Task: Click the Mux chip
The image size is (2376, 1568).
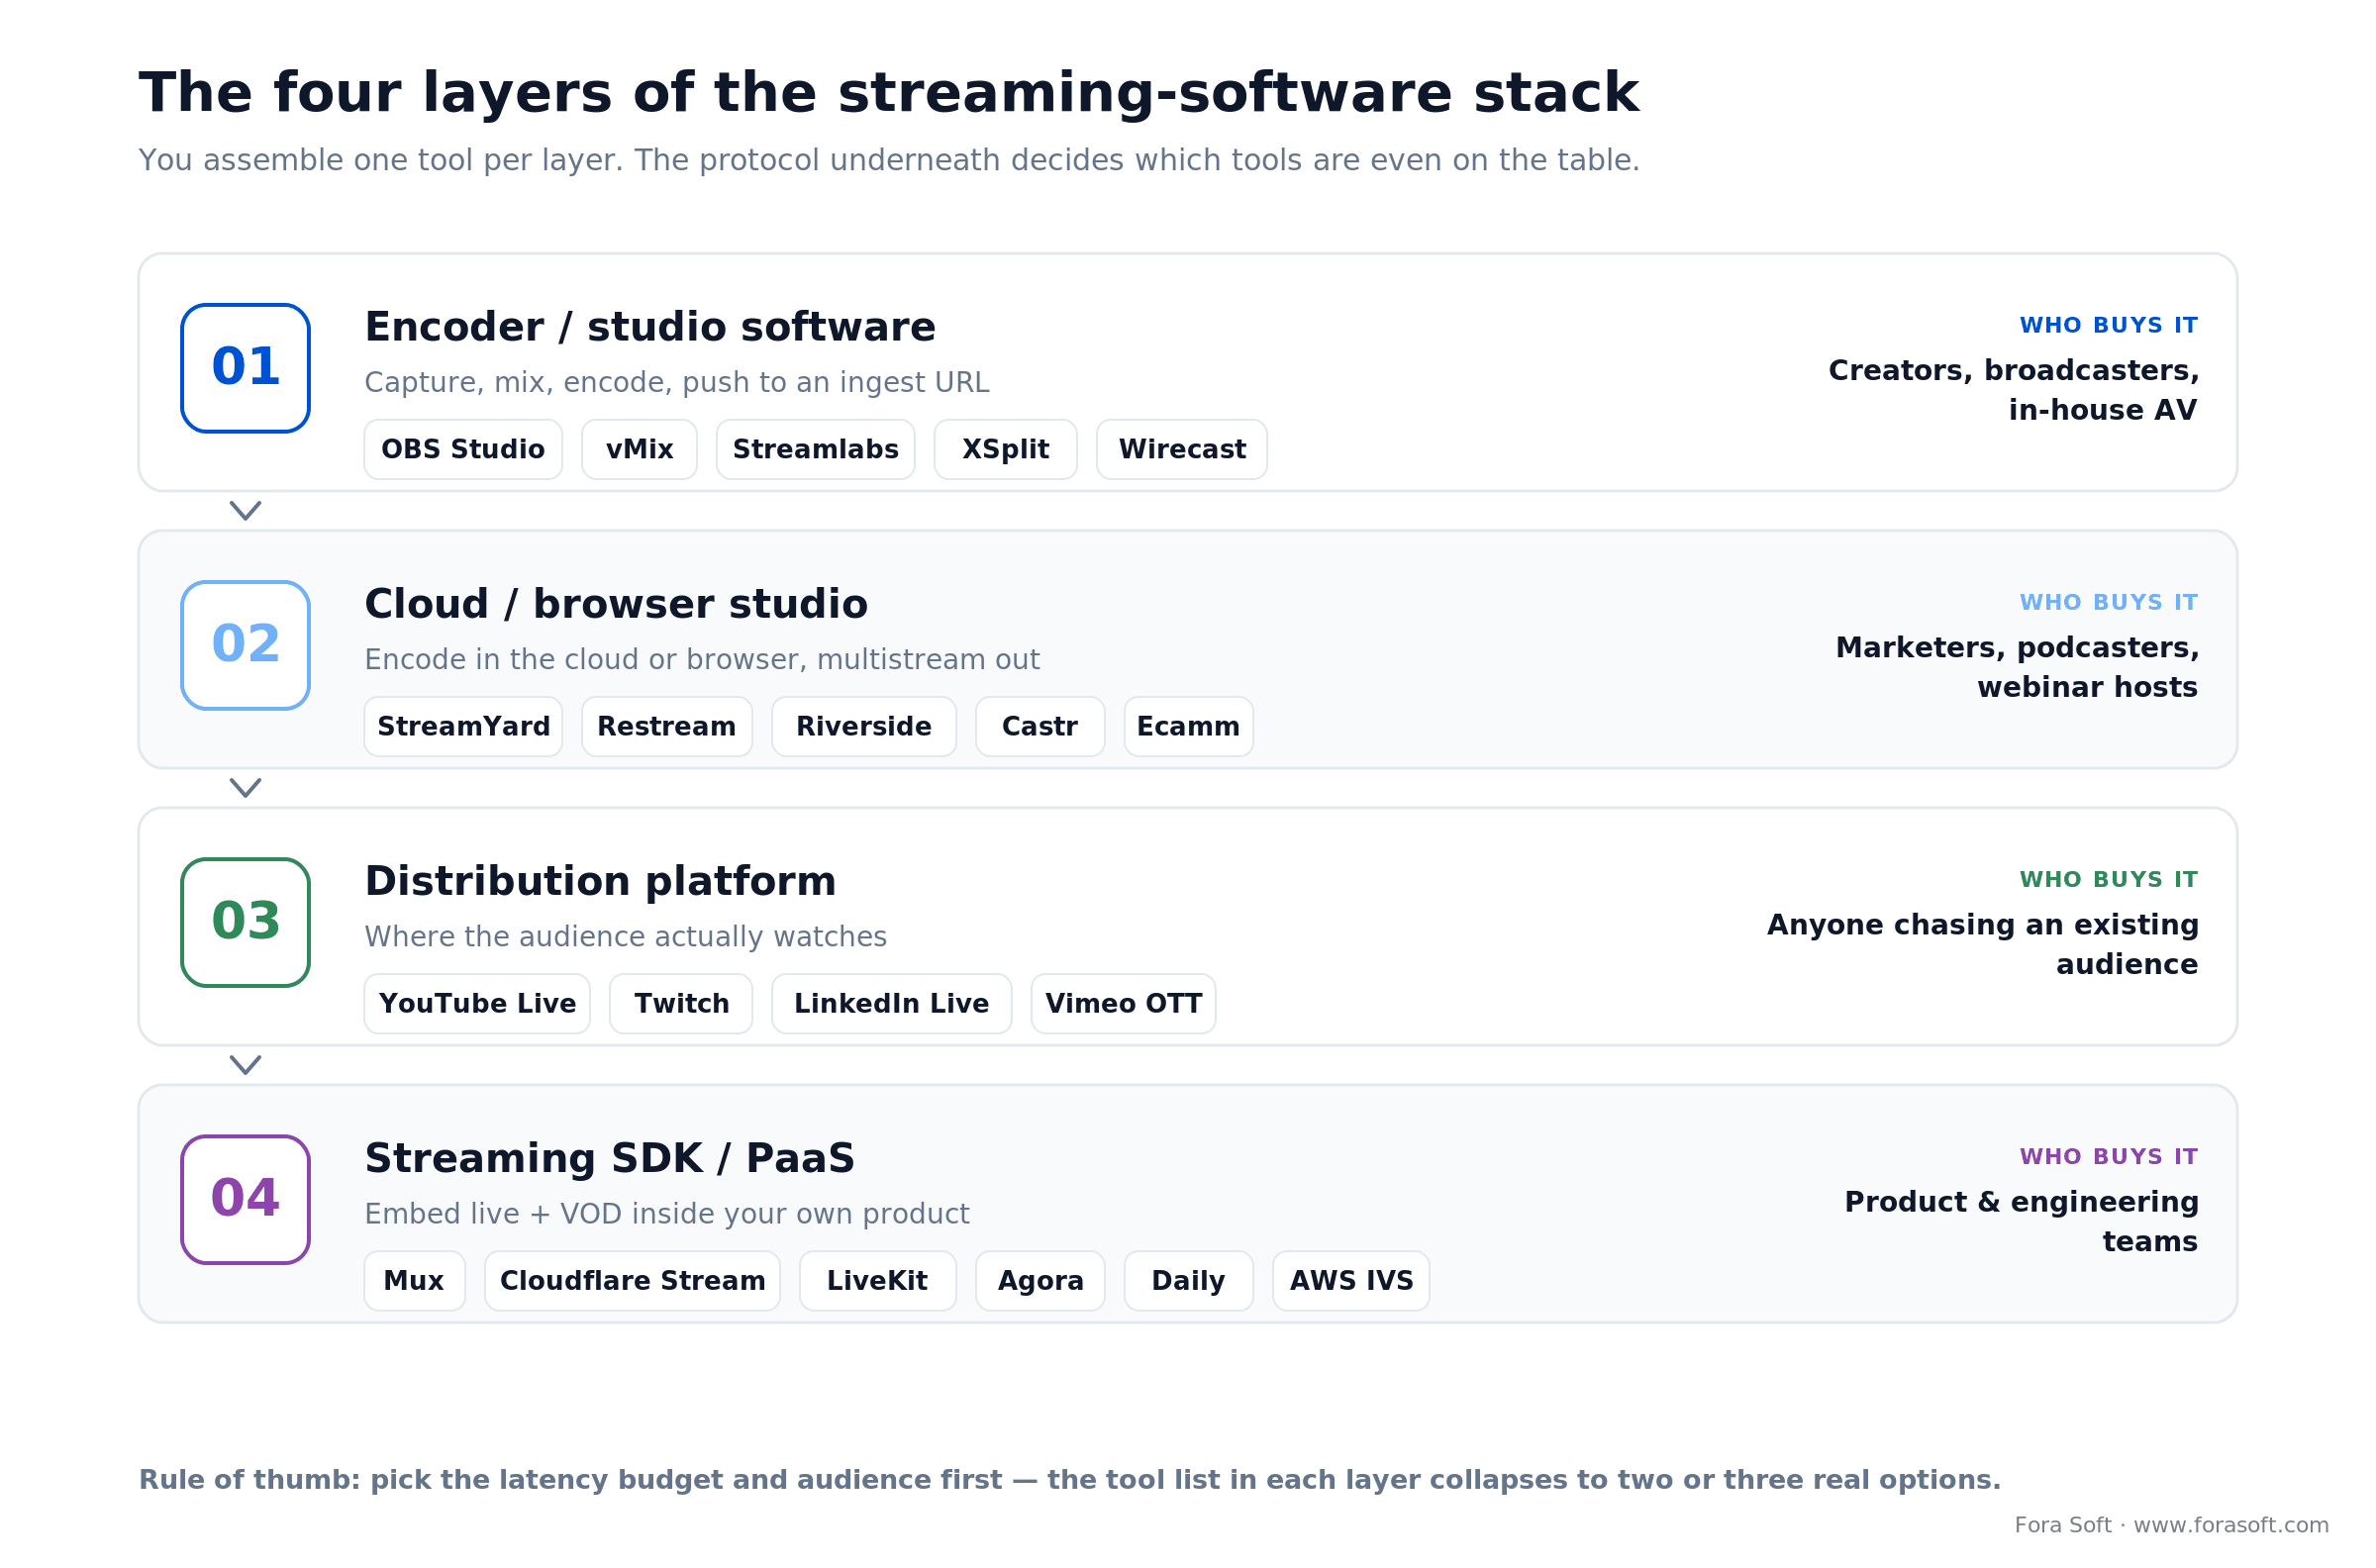Action: click(x=414, y=1281)
